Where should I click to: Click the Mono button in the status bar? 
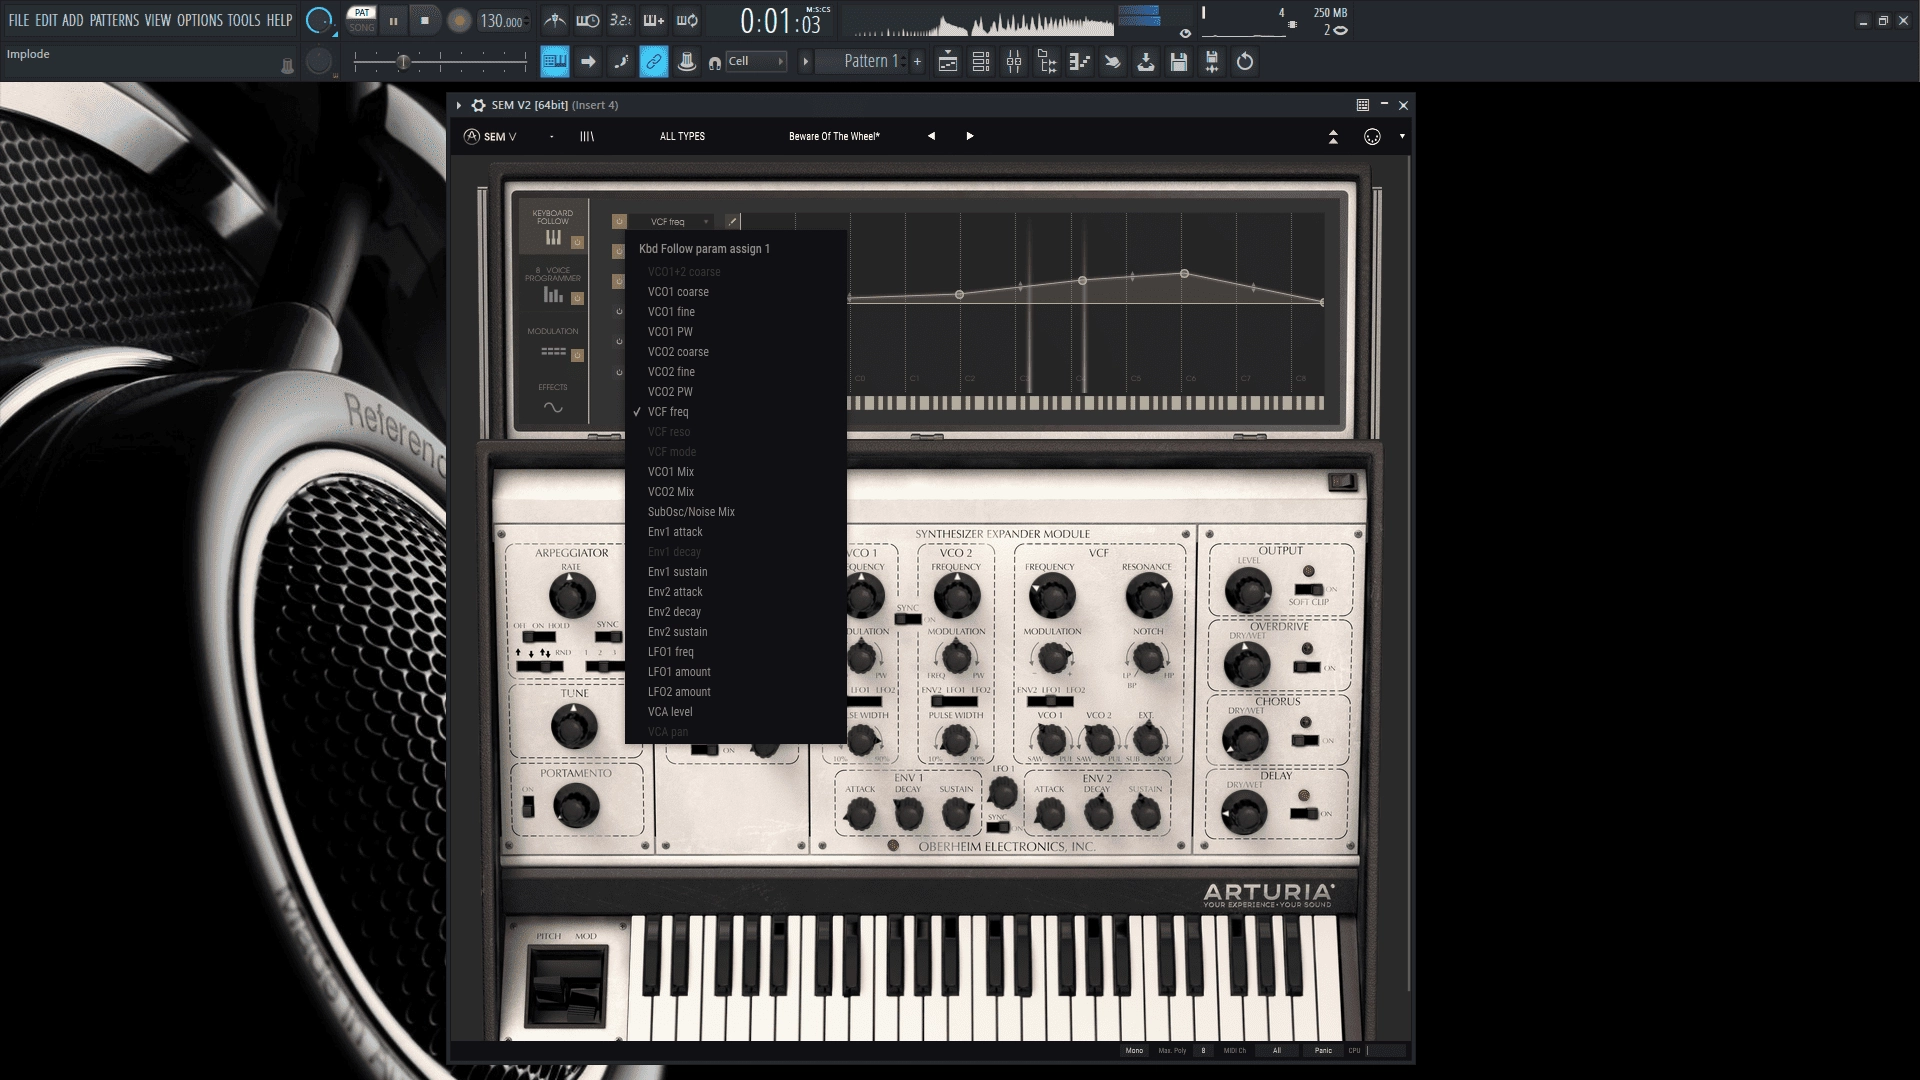tap(1134, 1051)
